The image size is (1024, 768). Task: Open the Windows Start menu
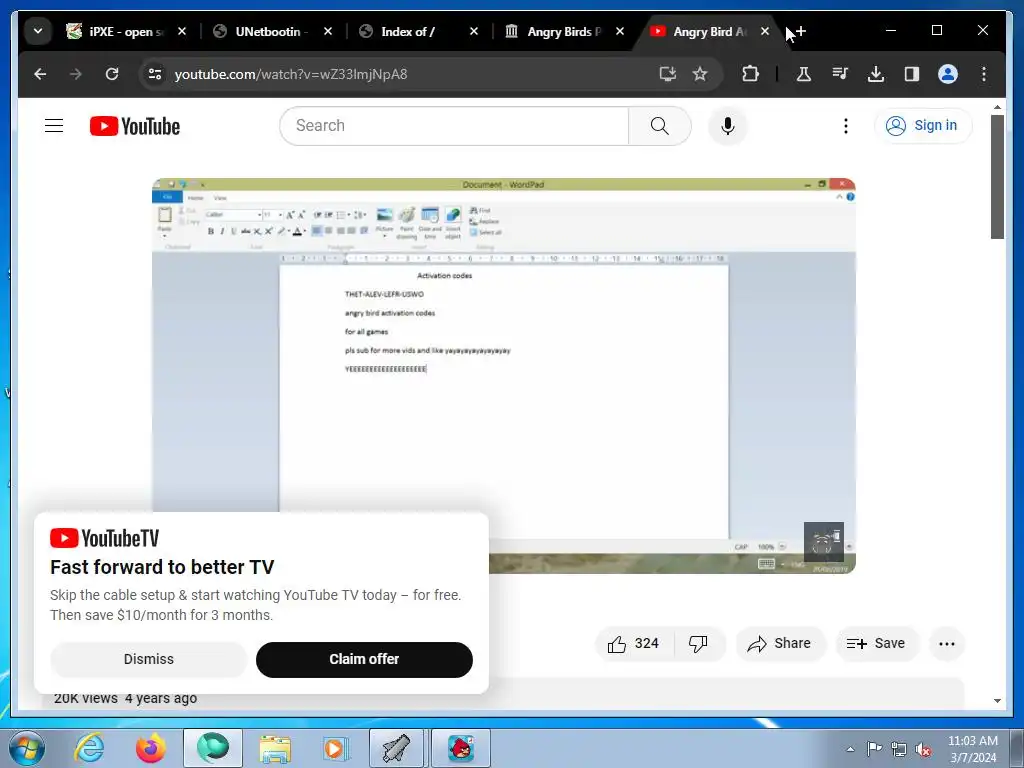tap(27, 748)
